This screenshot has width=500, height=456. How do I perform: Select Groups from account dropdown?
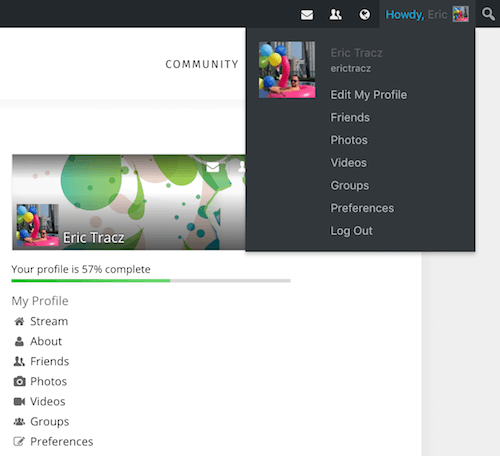click(x=350, y=186)
